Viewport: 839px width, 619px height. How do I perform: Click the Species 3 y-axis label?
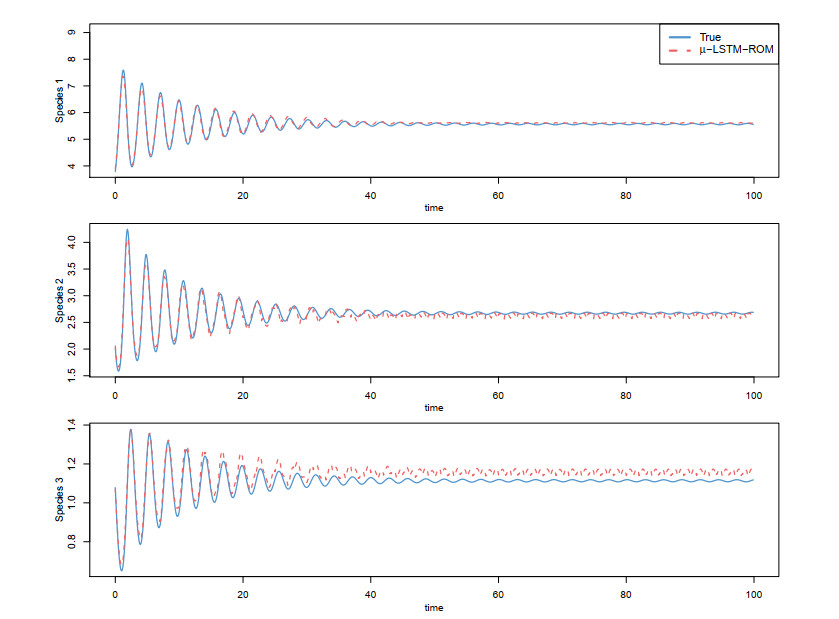click(60, 500)
